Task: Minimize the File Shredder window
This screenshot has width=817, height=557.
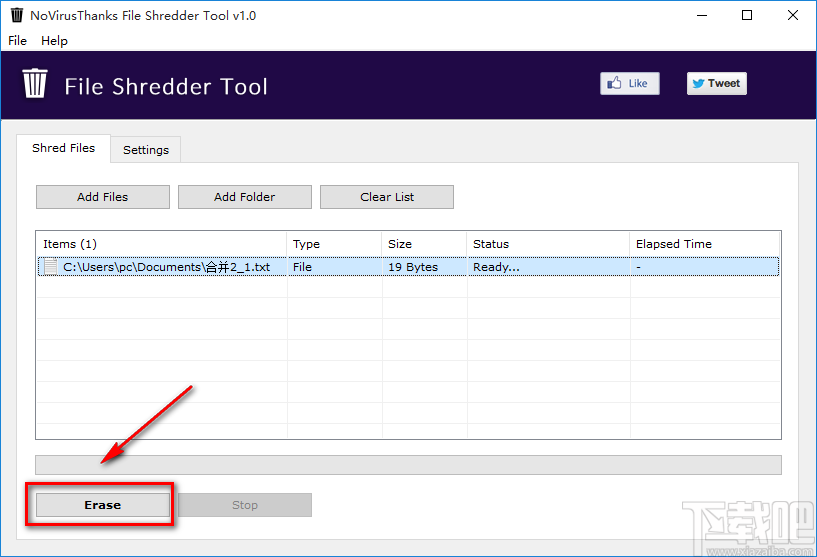Action: (x=702, y=15)
